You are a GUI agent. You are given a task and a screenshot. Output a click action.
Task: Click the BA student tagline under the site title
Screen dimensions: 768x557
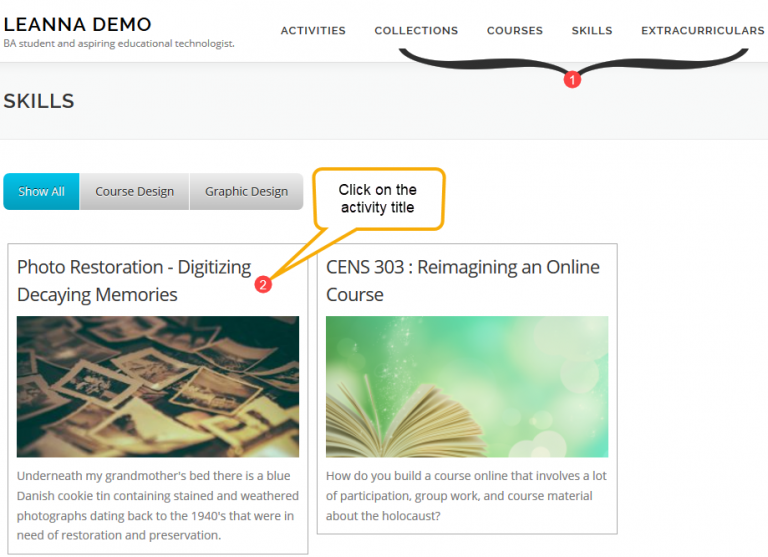pyautogui.click(x=119, y=44)
